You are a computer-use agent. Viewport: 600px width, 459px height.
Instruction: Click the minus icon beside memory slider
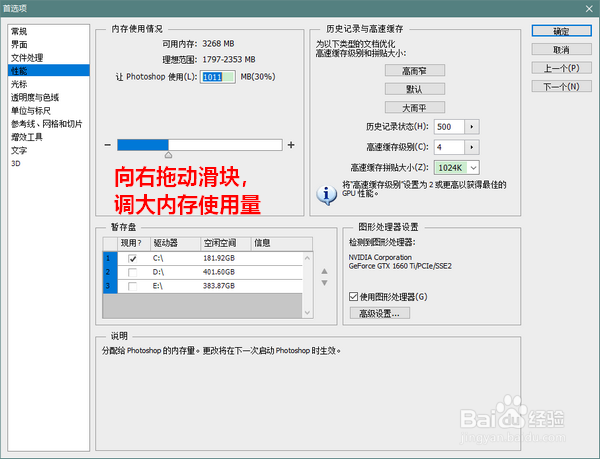pos(108,145)
